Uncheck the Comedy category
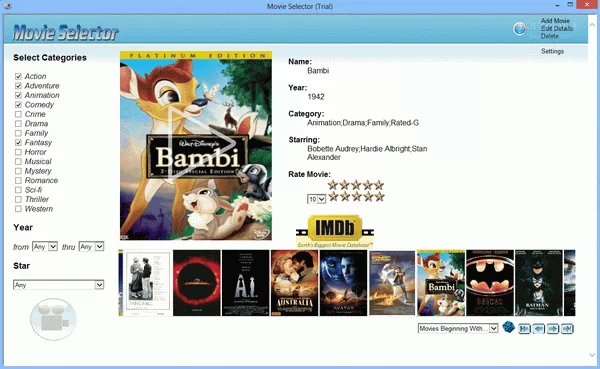The image size is (600, 369). click(18, 105)
